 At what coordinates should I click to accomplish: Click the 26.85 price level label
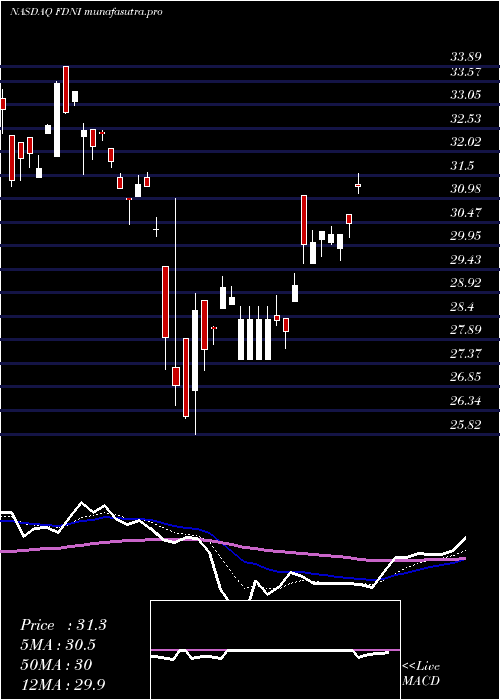(466, 377)
